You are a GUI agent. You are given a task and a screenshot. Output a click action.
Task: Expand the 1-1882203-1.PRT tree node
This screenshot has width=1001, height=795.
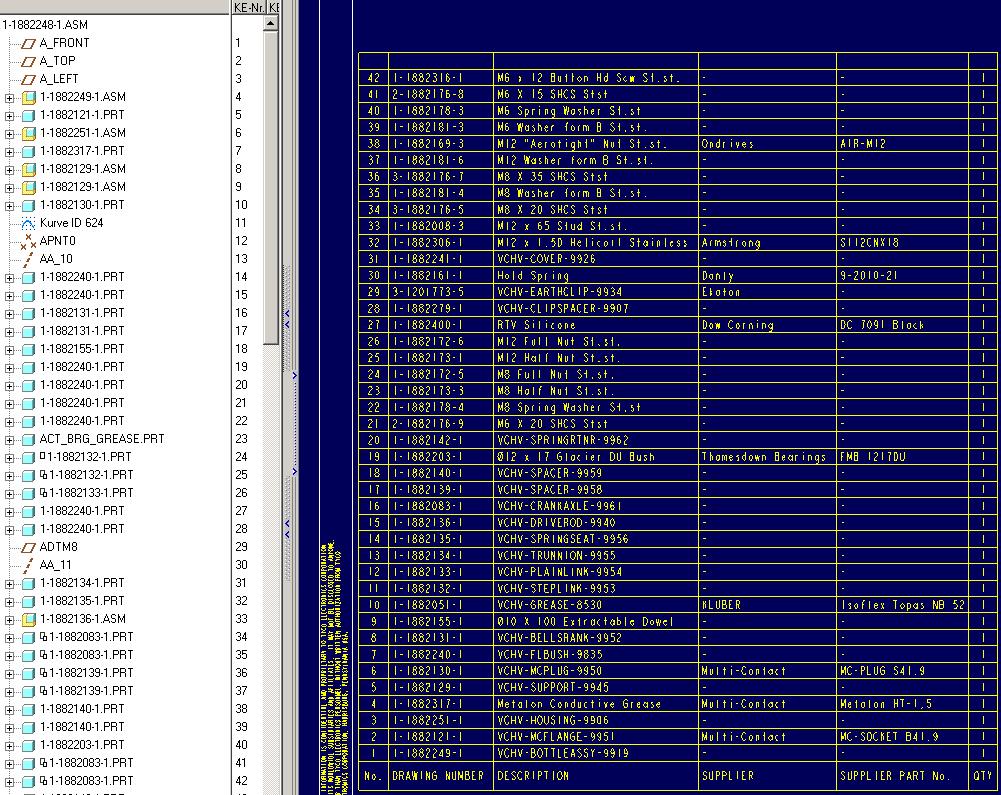point(10,746)
